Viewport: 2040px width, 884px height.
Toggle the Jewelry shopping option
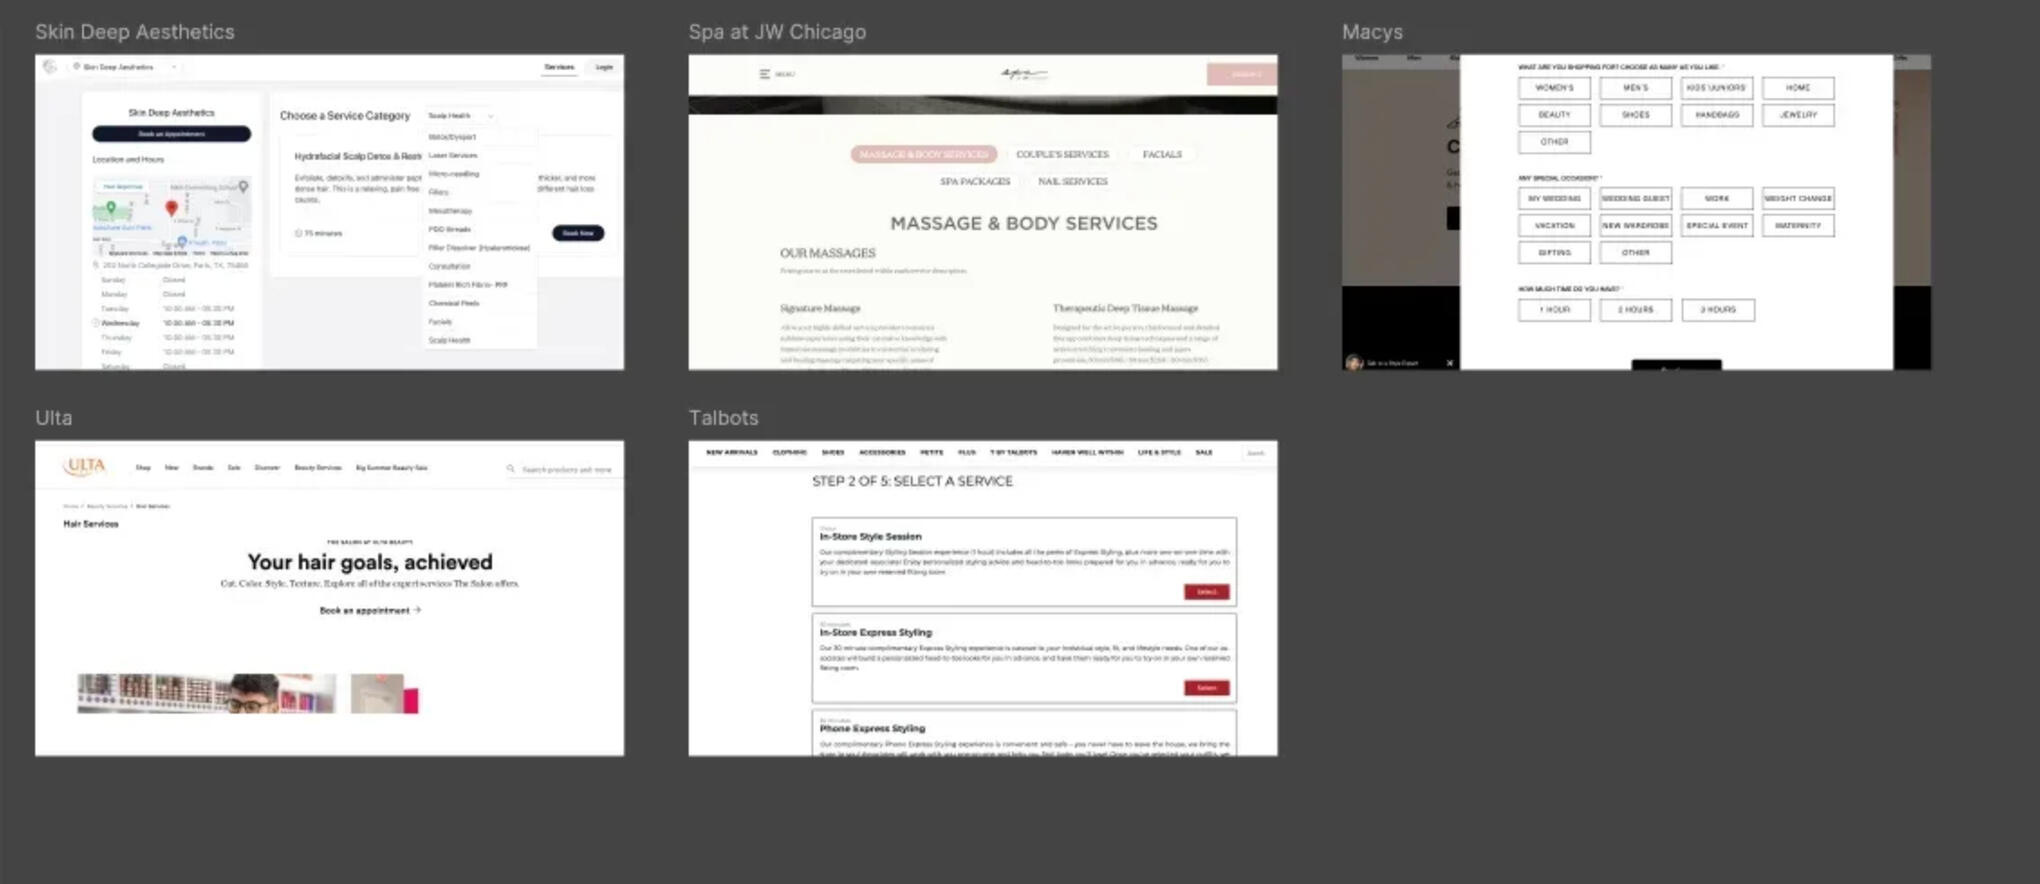(x=1797, y=115)
